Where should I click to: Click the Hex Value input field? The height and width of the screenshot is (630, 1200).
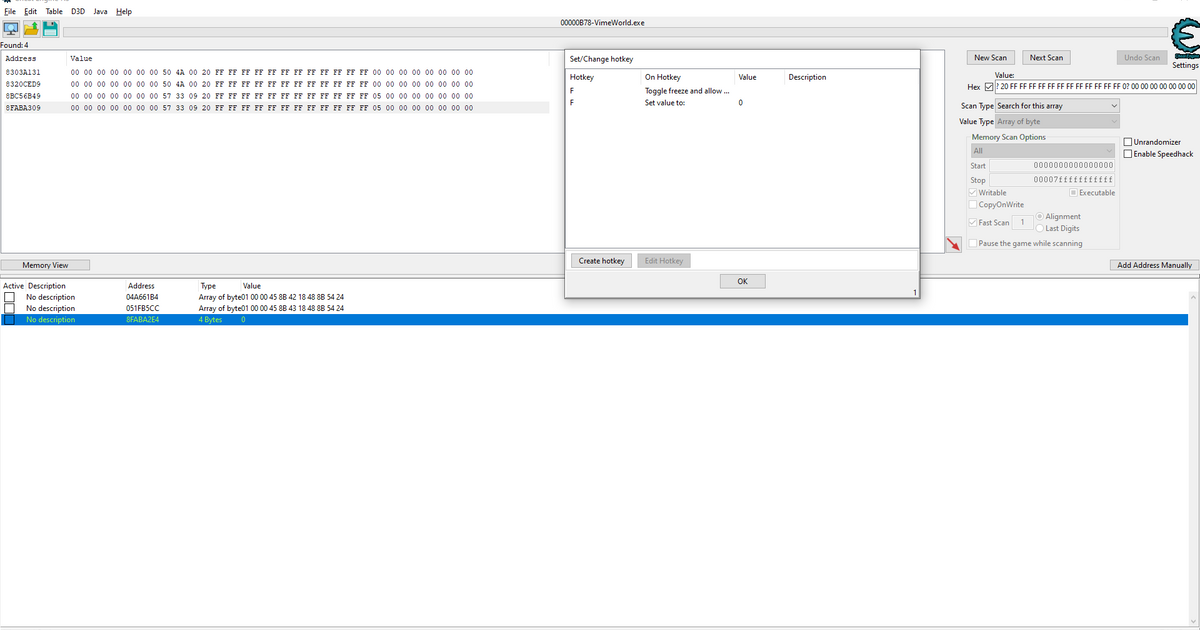tap(1097, 87)
